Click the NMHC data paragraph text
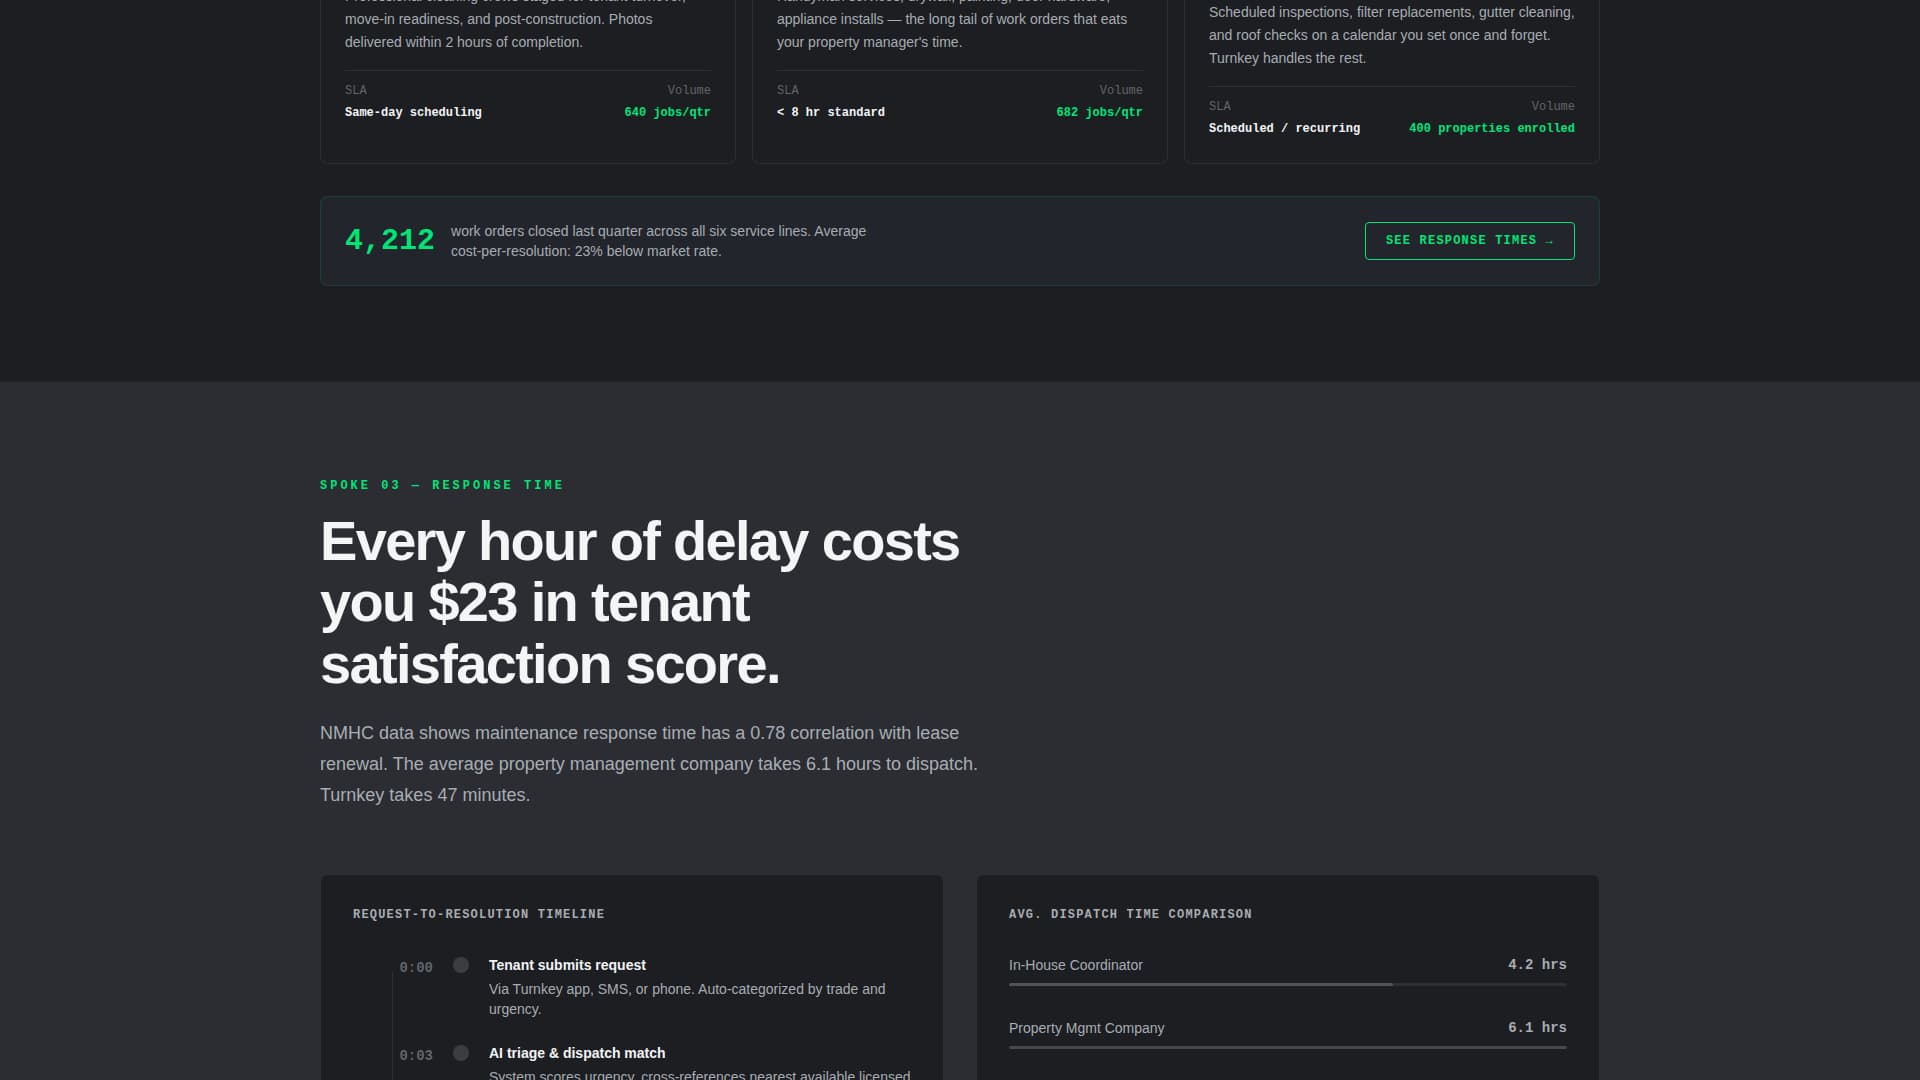This screenshot has height=1080, width=1920. coord(649,764)
